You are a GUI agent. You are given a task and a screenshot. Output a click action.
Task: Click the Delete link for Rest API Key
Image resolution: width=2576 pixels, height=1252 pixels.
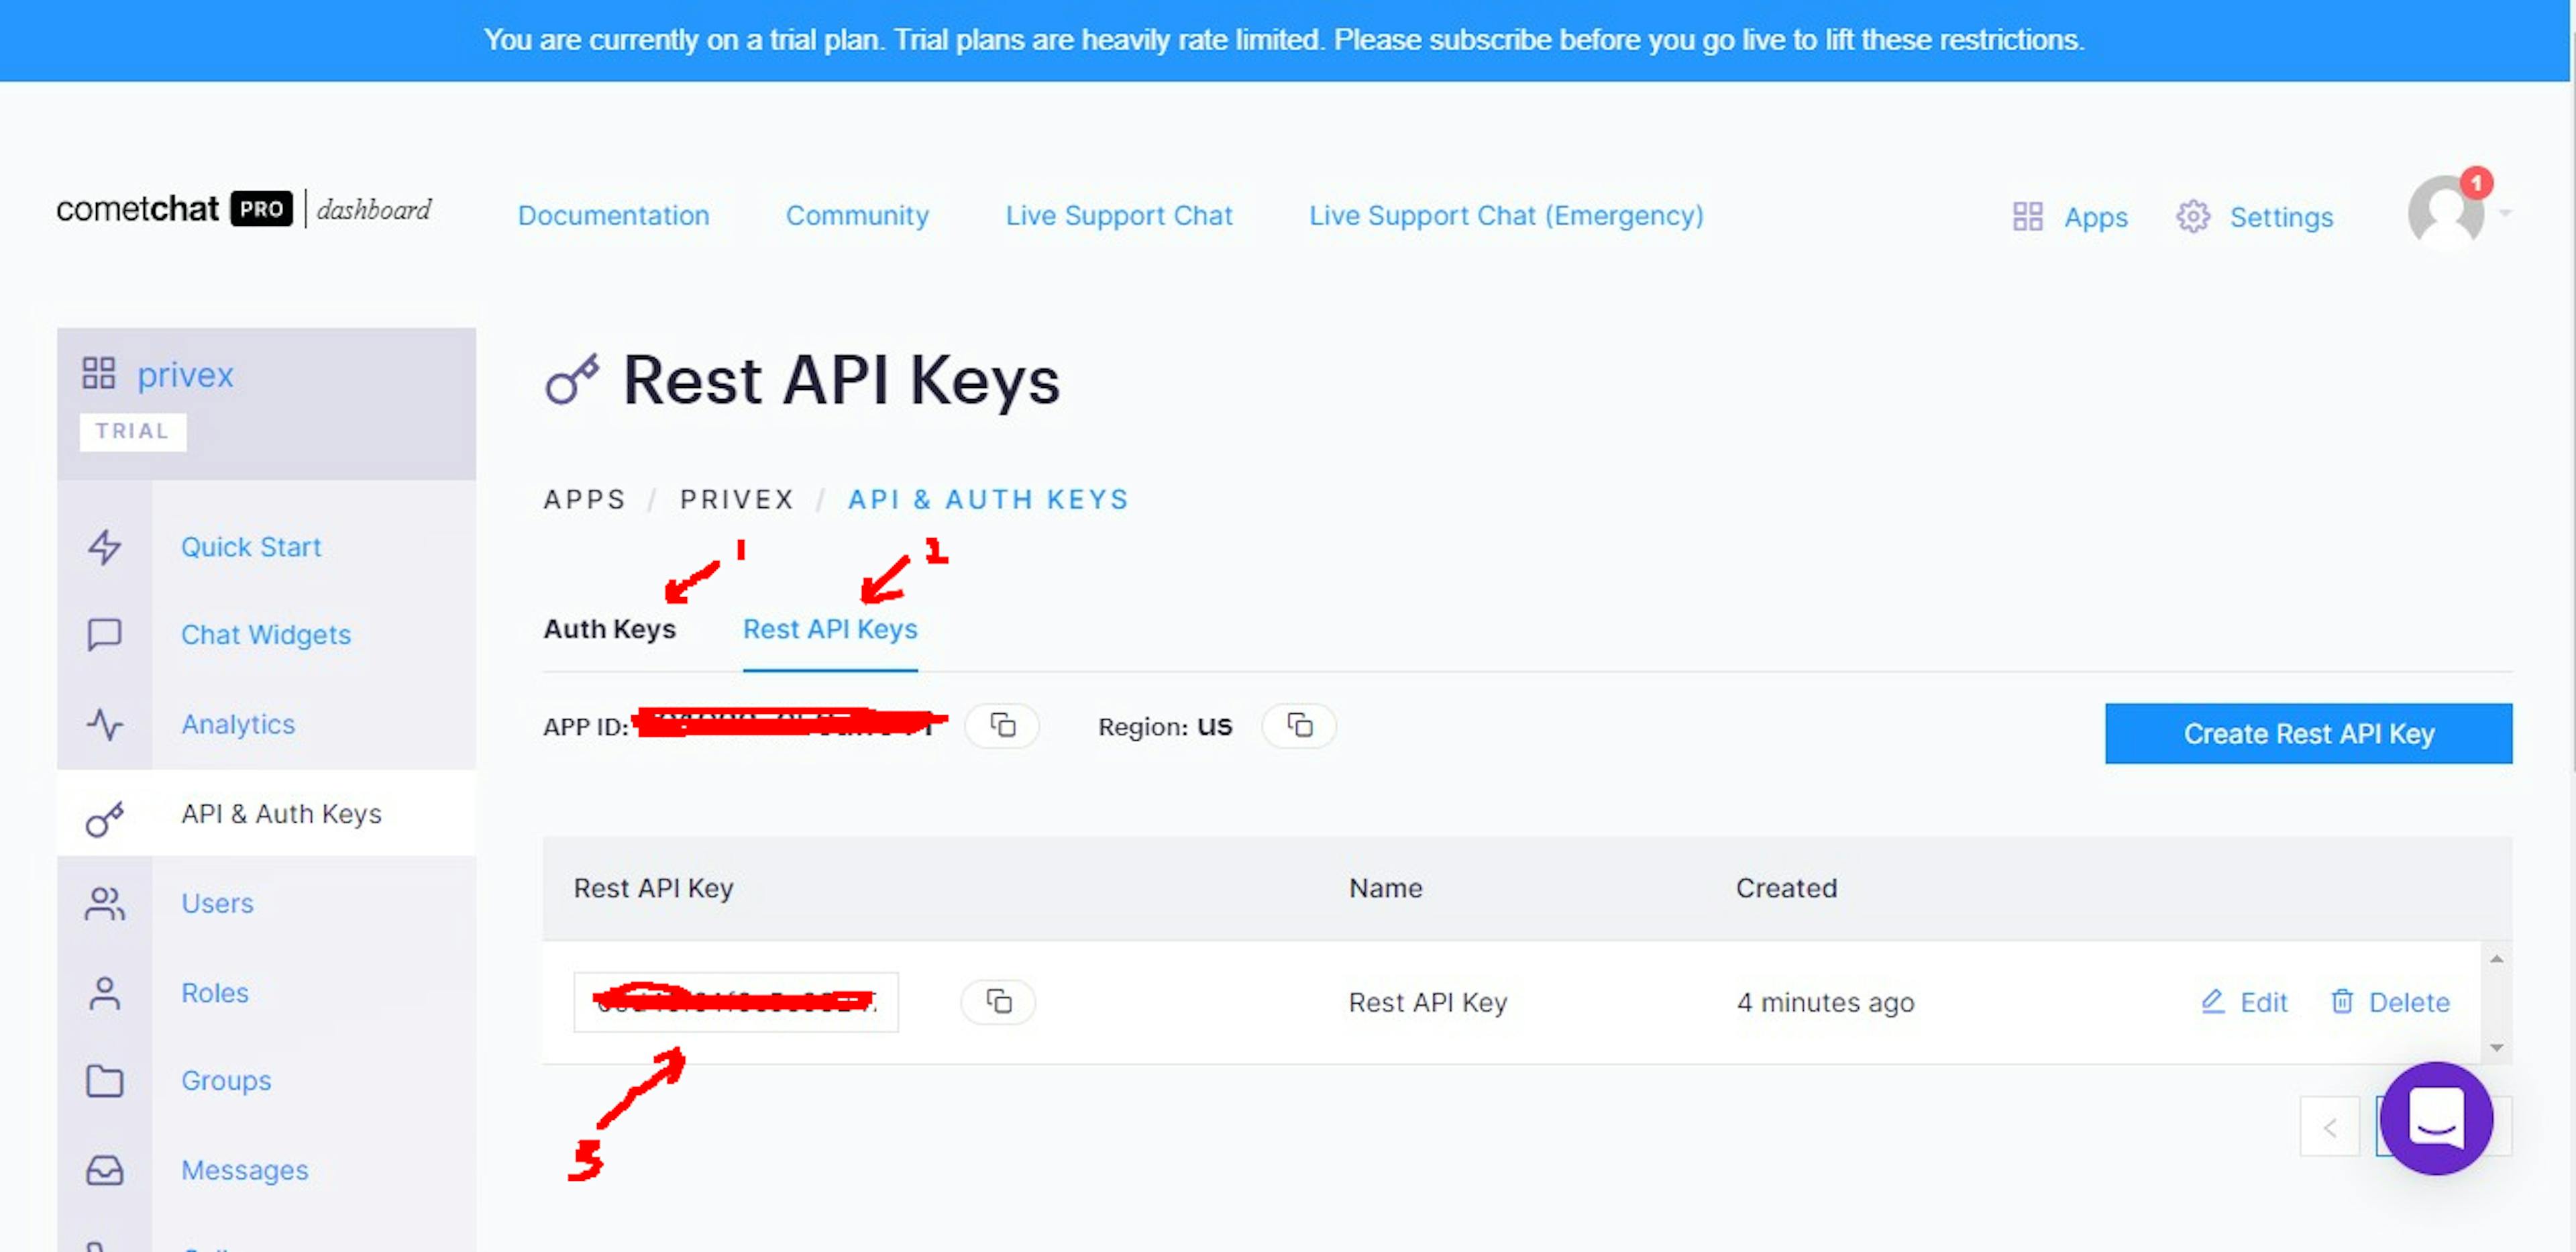[x=2394, y=1000]
